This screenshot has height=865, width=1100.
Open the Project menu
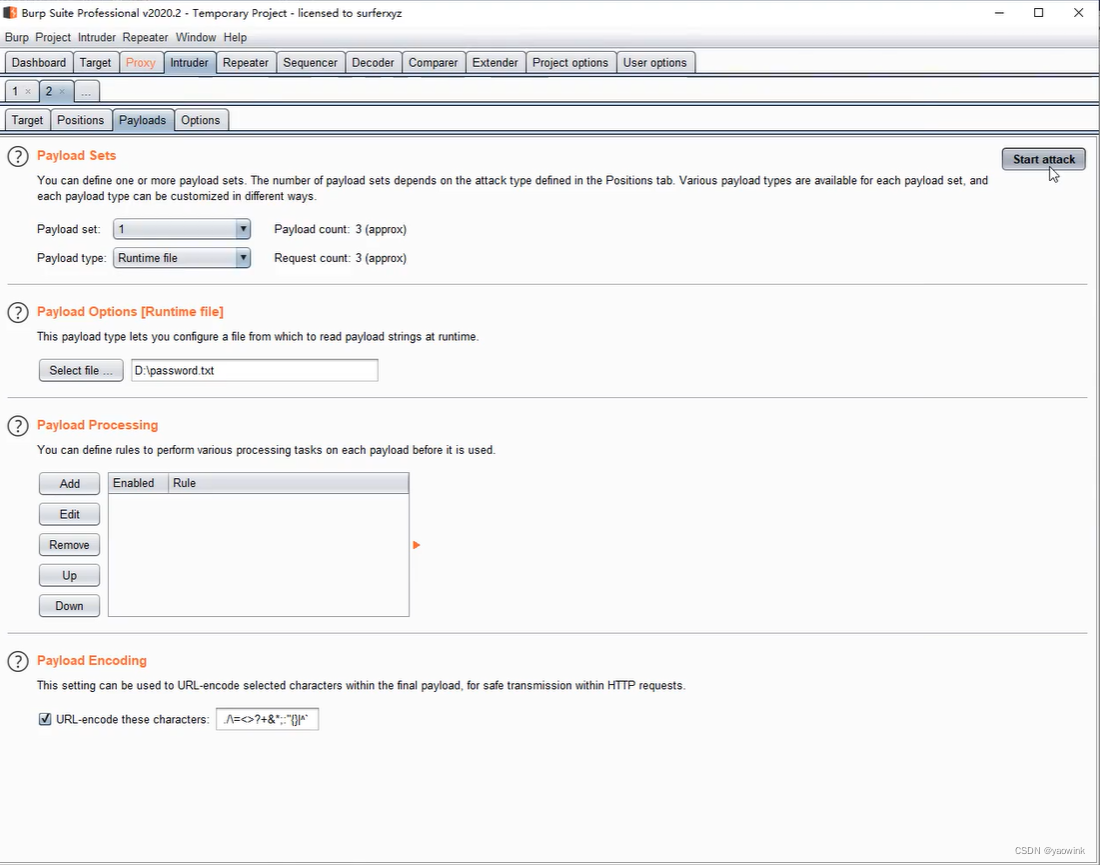click(x=53, y=37)
